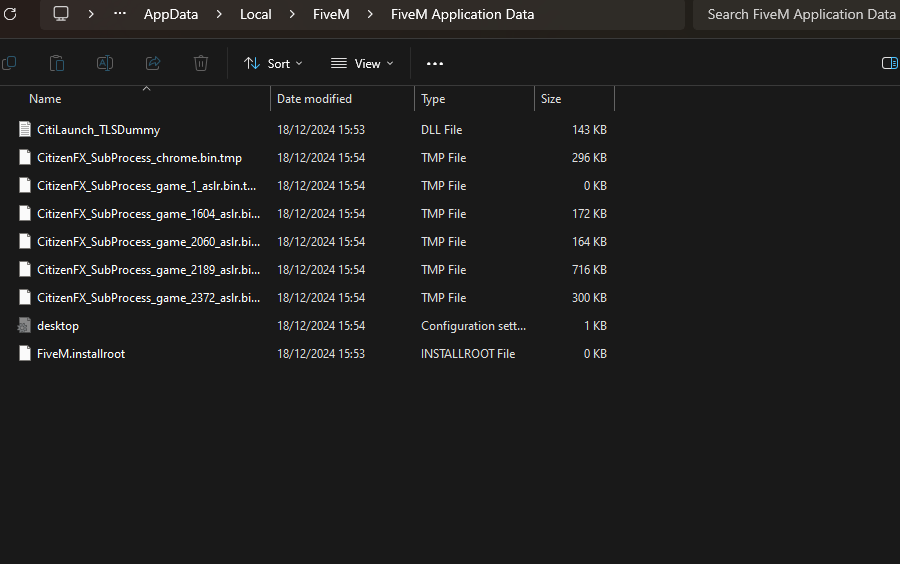Screen dimensions: 900x564
Task: Click the This PC monitor icon in breadcrumb
Action: (61, 14)
